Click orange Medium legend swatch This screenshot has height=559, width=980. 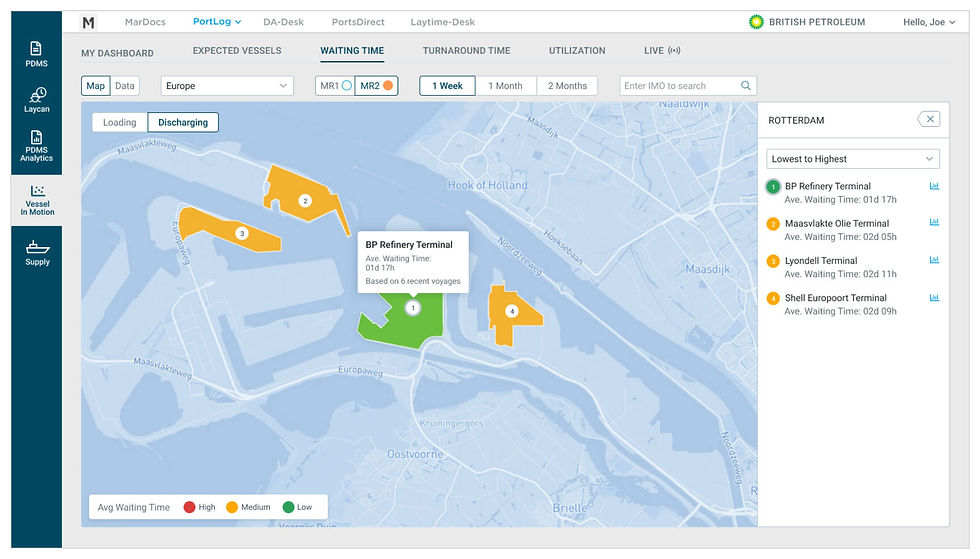tap(232, 507)
